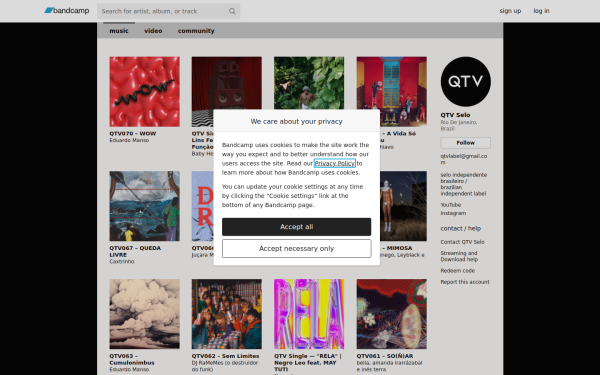Open the RELA single cover art

tap(309, 314)
